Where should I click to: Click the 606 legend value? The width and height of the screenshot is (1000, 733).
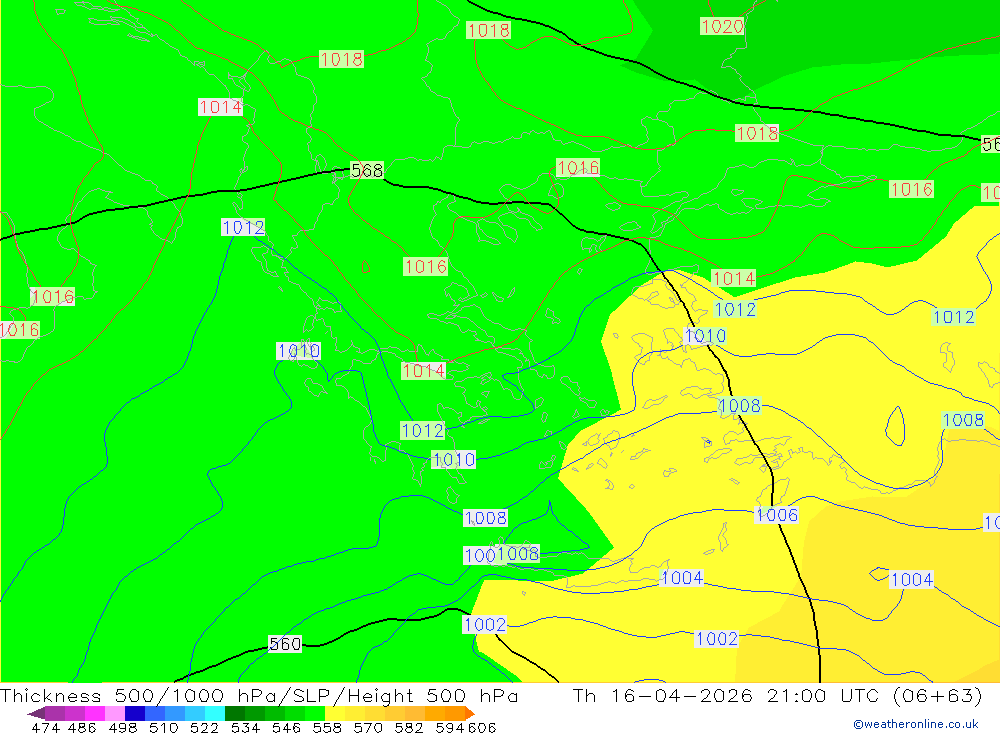[x=482, y=727]
